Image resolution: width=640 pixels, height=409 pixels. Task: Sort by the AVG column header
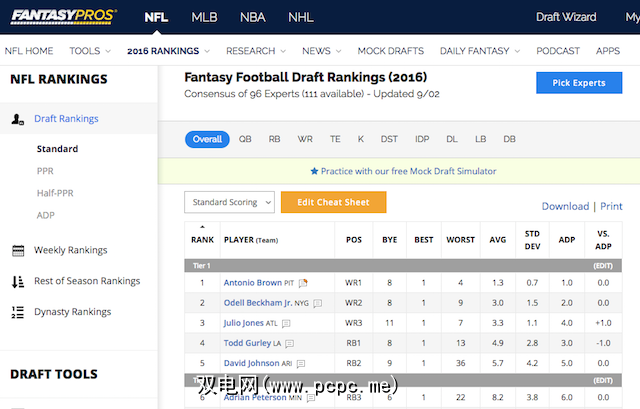tap(498, 240)
